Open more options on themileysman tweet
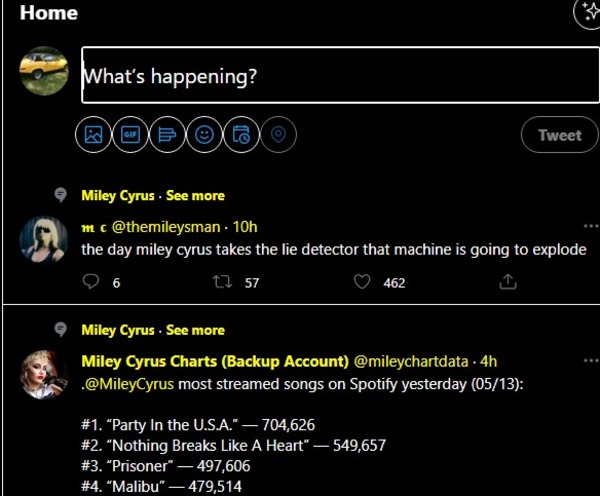Image resolution: width=600 pixels, height=496 pixels. pyautogui.click(x=590, y=227)
